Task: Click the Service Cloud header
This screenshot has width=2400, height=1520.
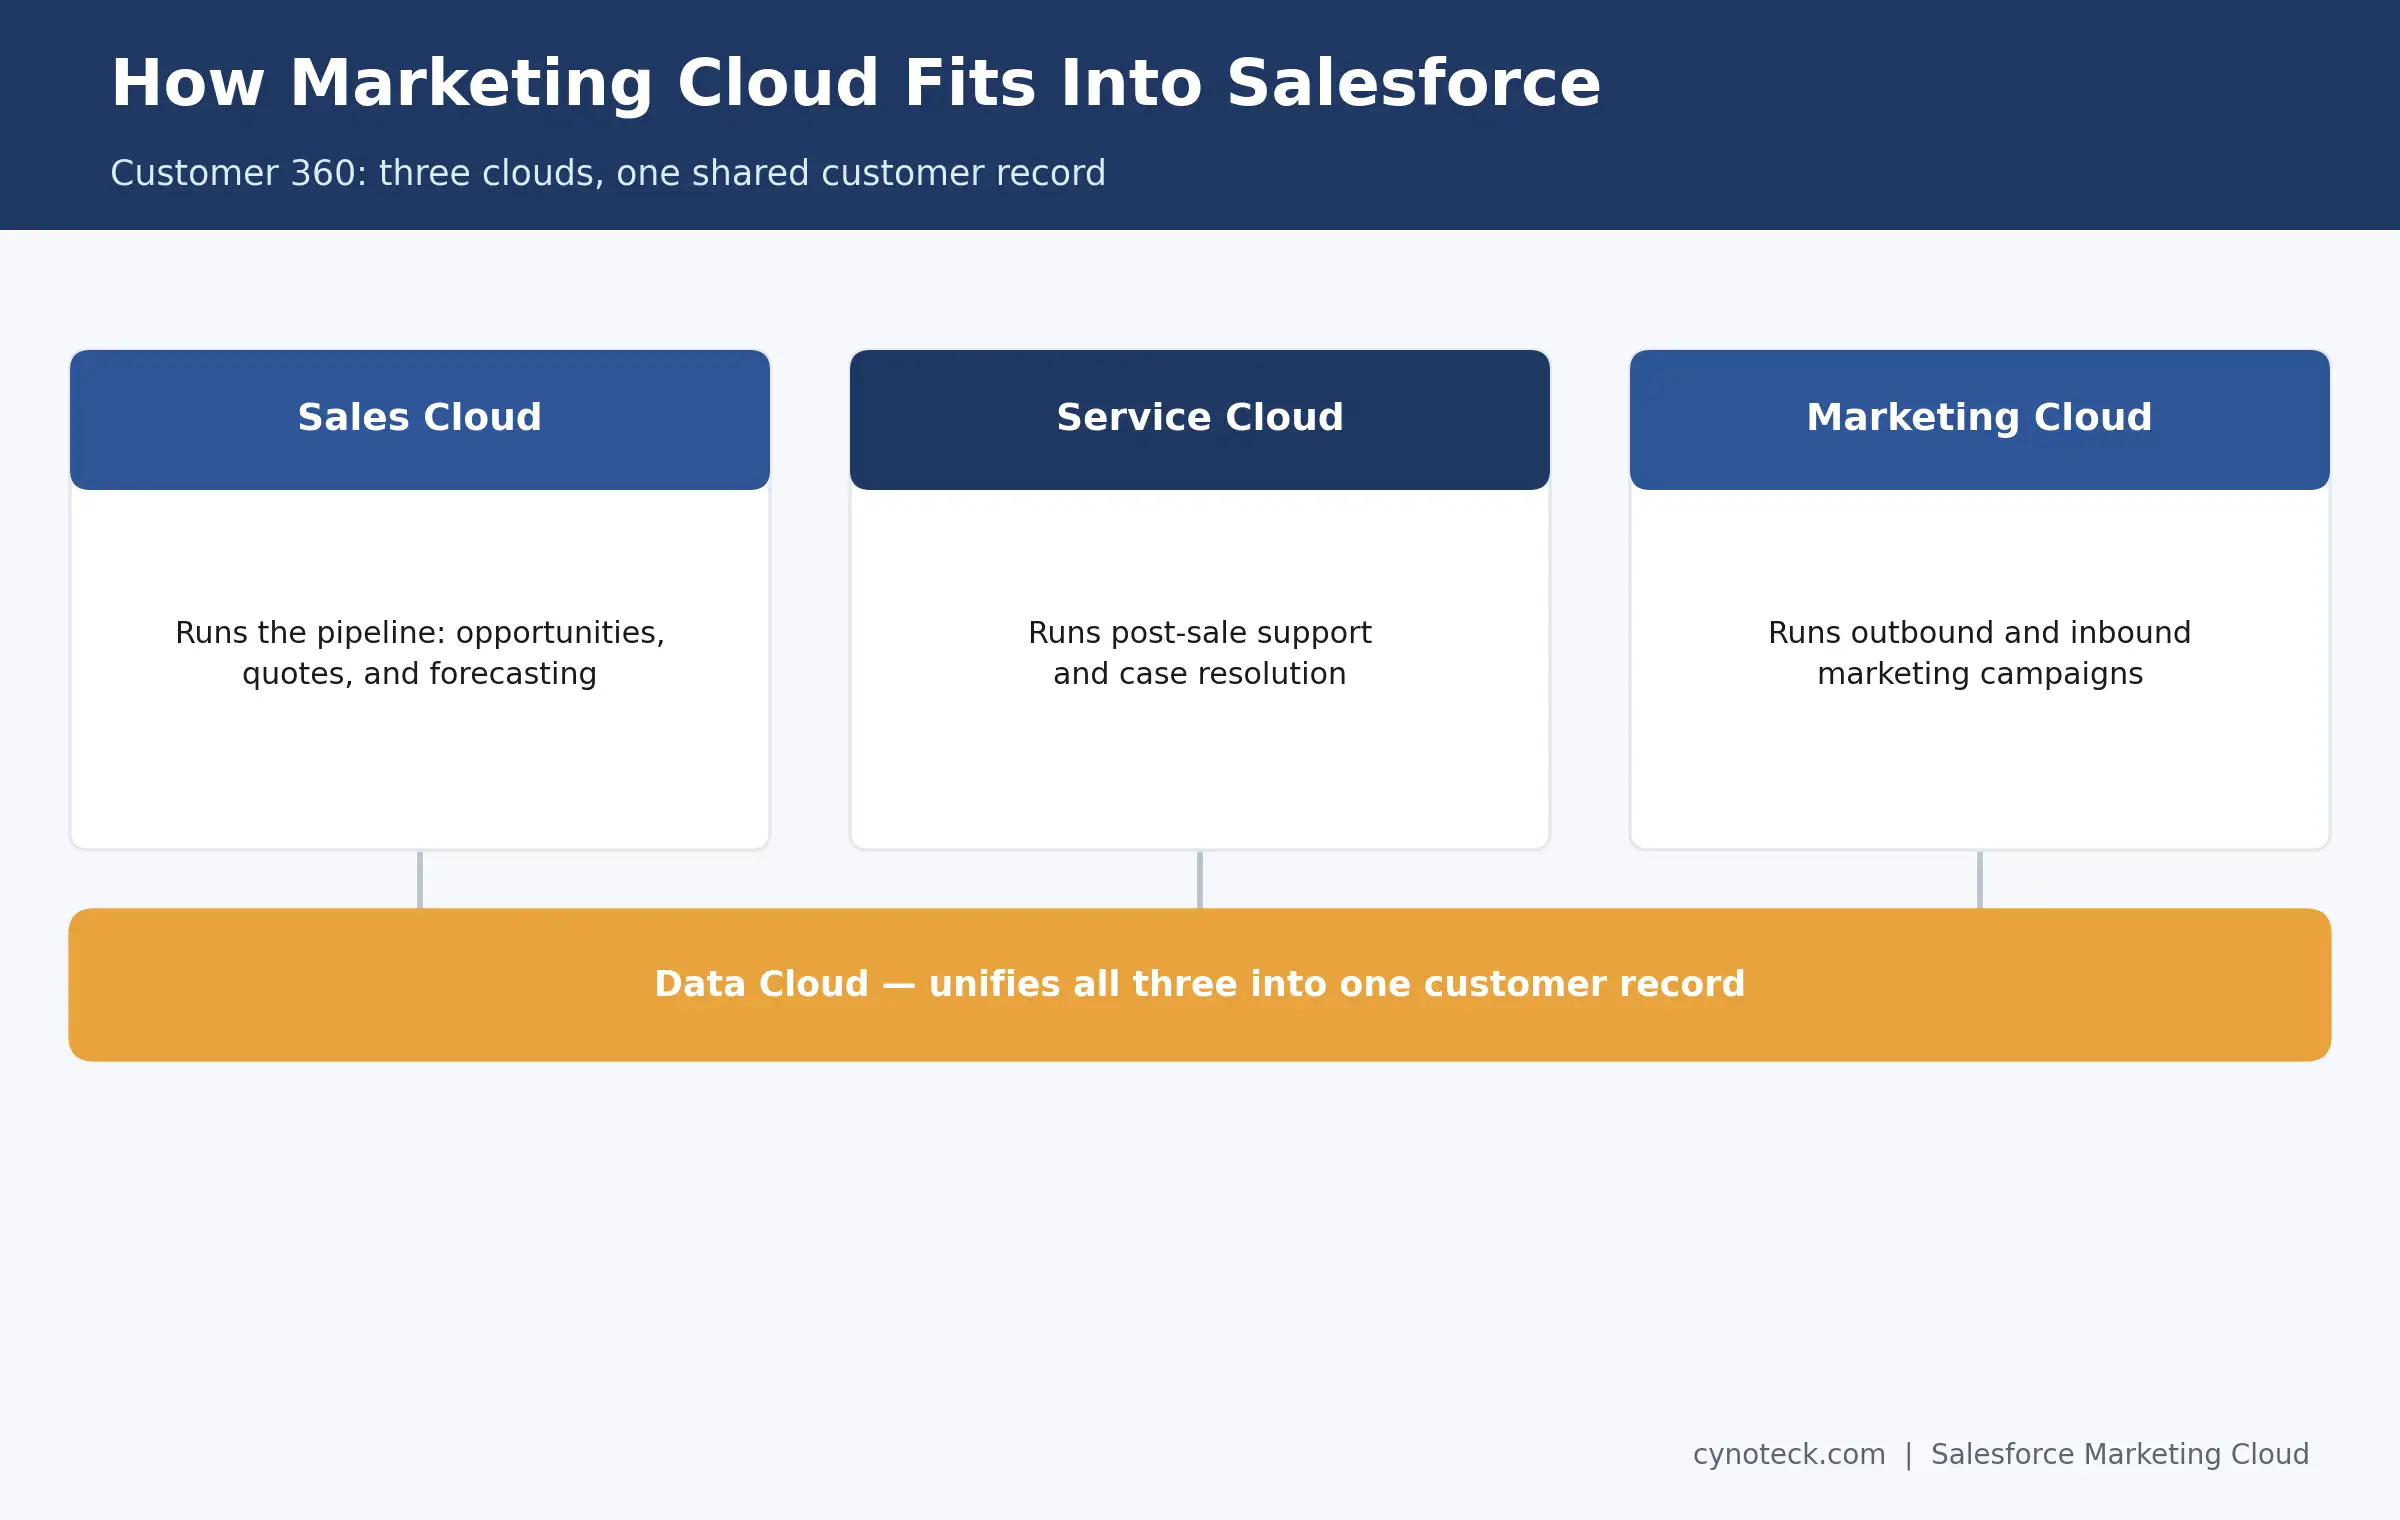Action: [1200, 419]
